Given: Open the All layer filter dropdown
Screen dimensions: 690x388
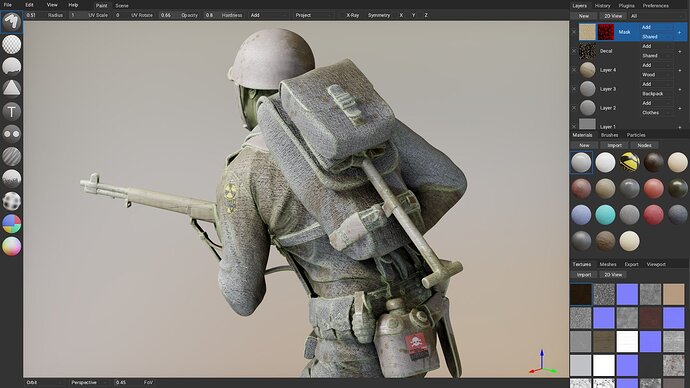Looking at the screenshot, I should [657, 16].
